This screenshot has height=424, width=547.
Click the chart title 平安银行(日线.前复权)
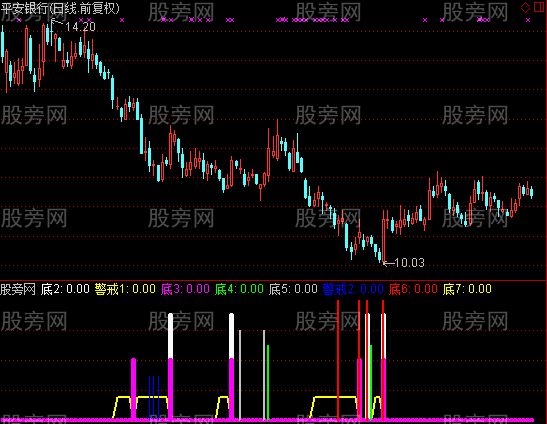[x=60, y=8]
